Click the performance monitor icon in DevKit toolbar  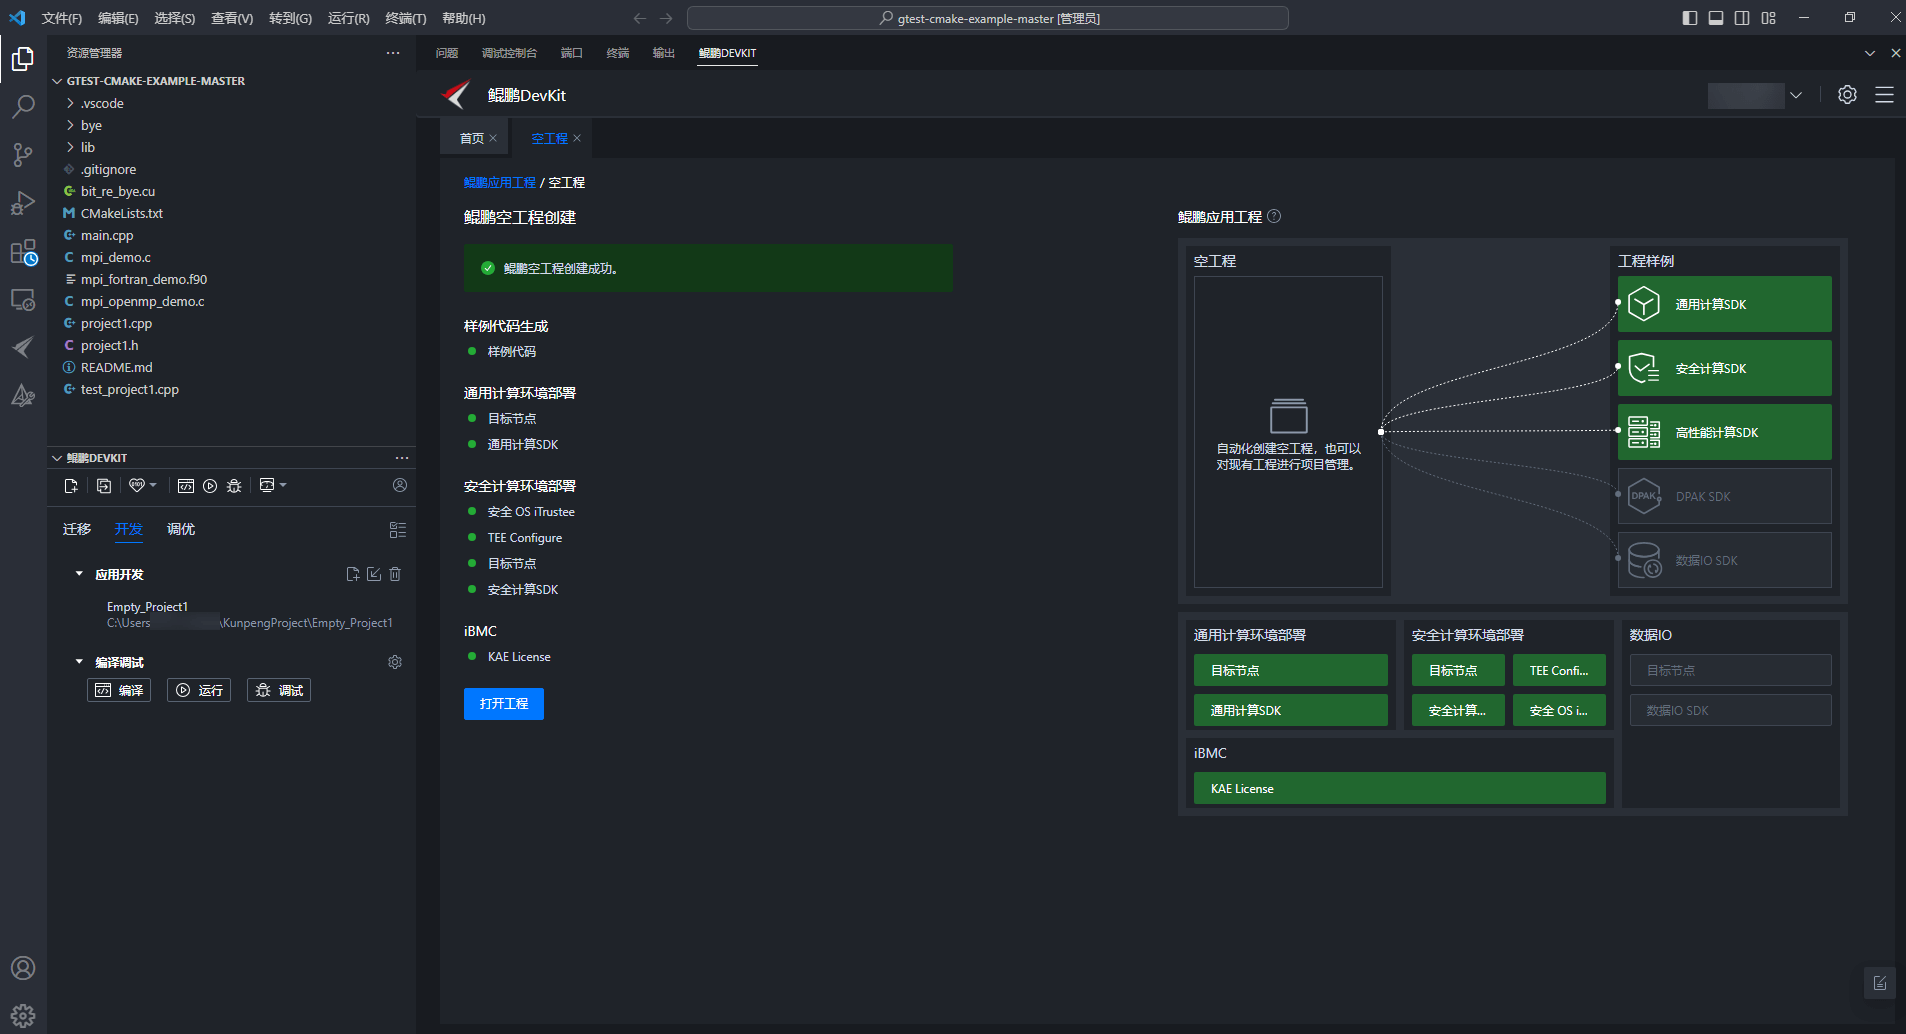[x=267, y=485]
